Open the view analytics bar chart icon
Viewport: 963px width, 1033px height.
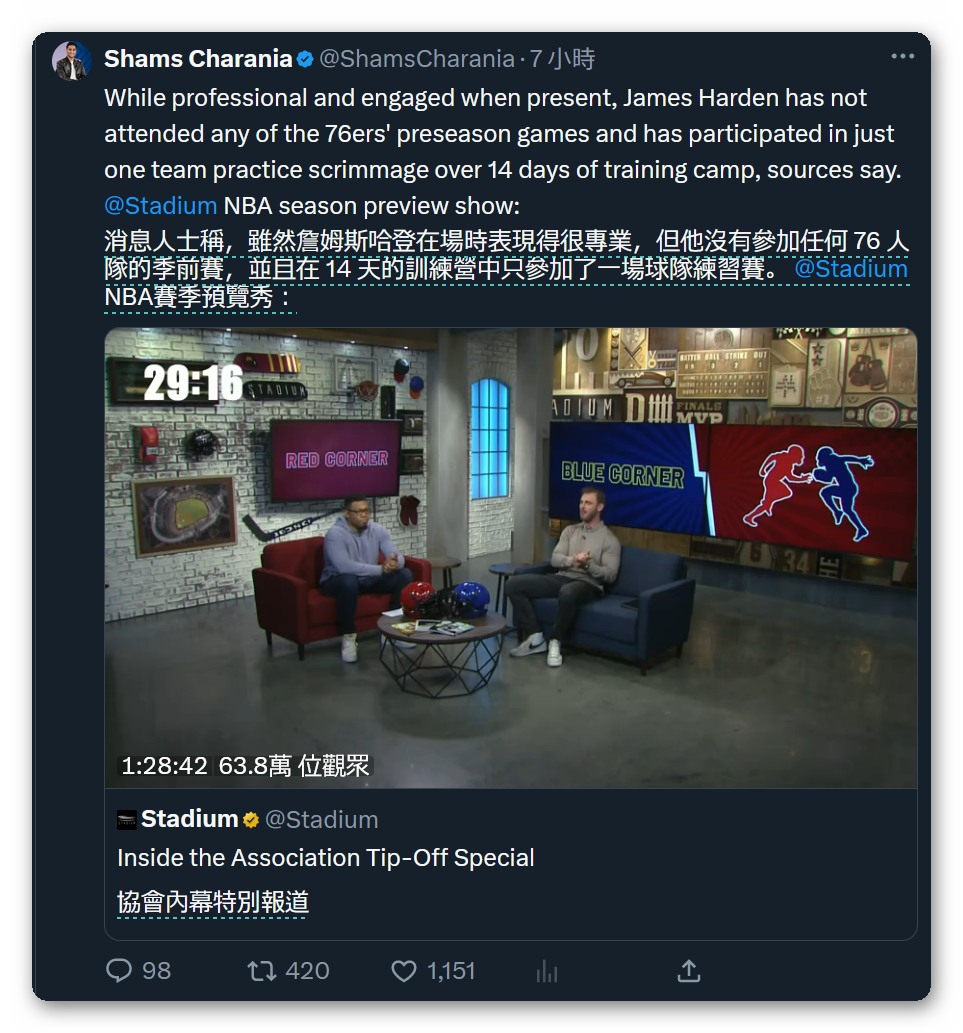547,971
